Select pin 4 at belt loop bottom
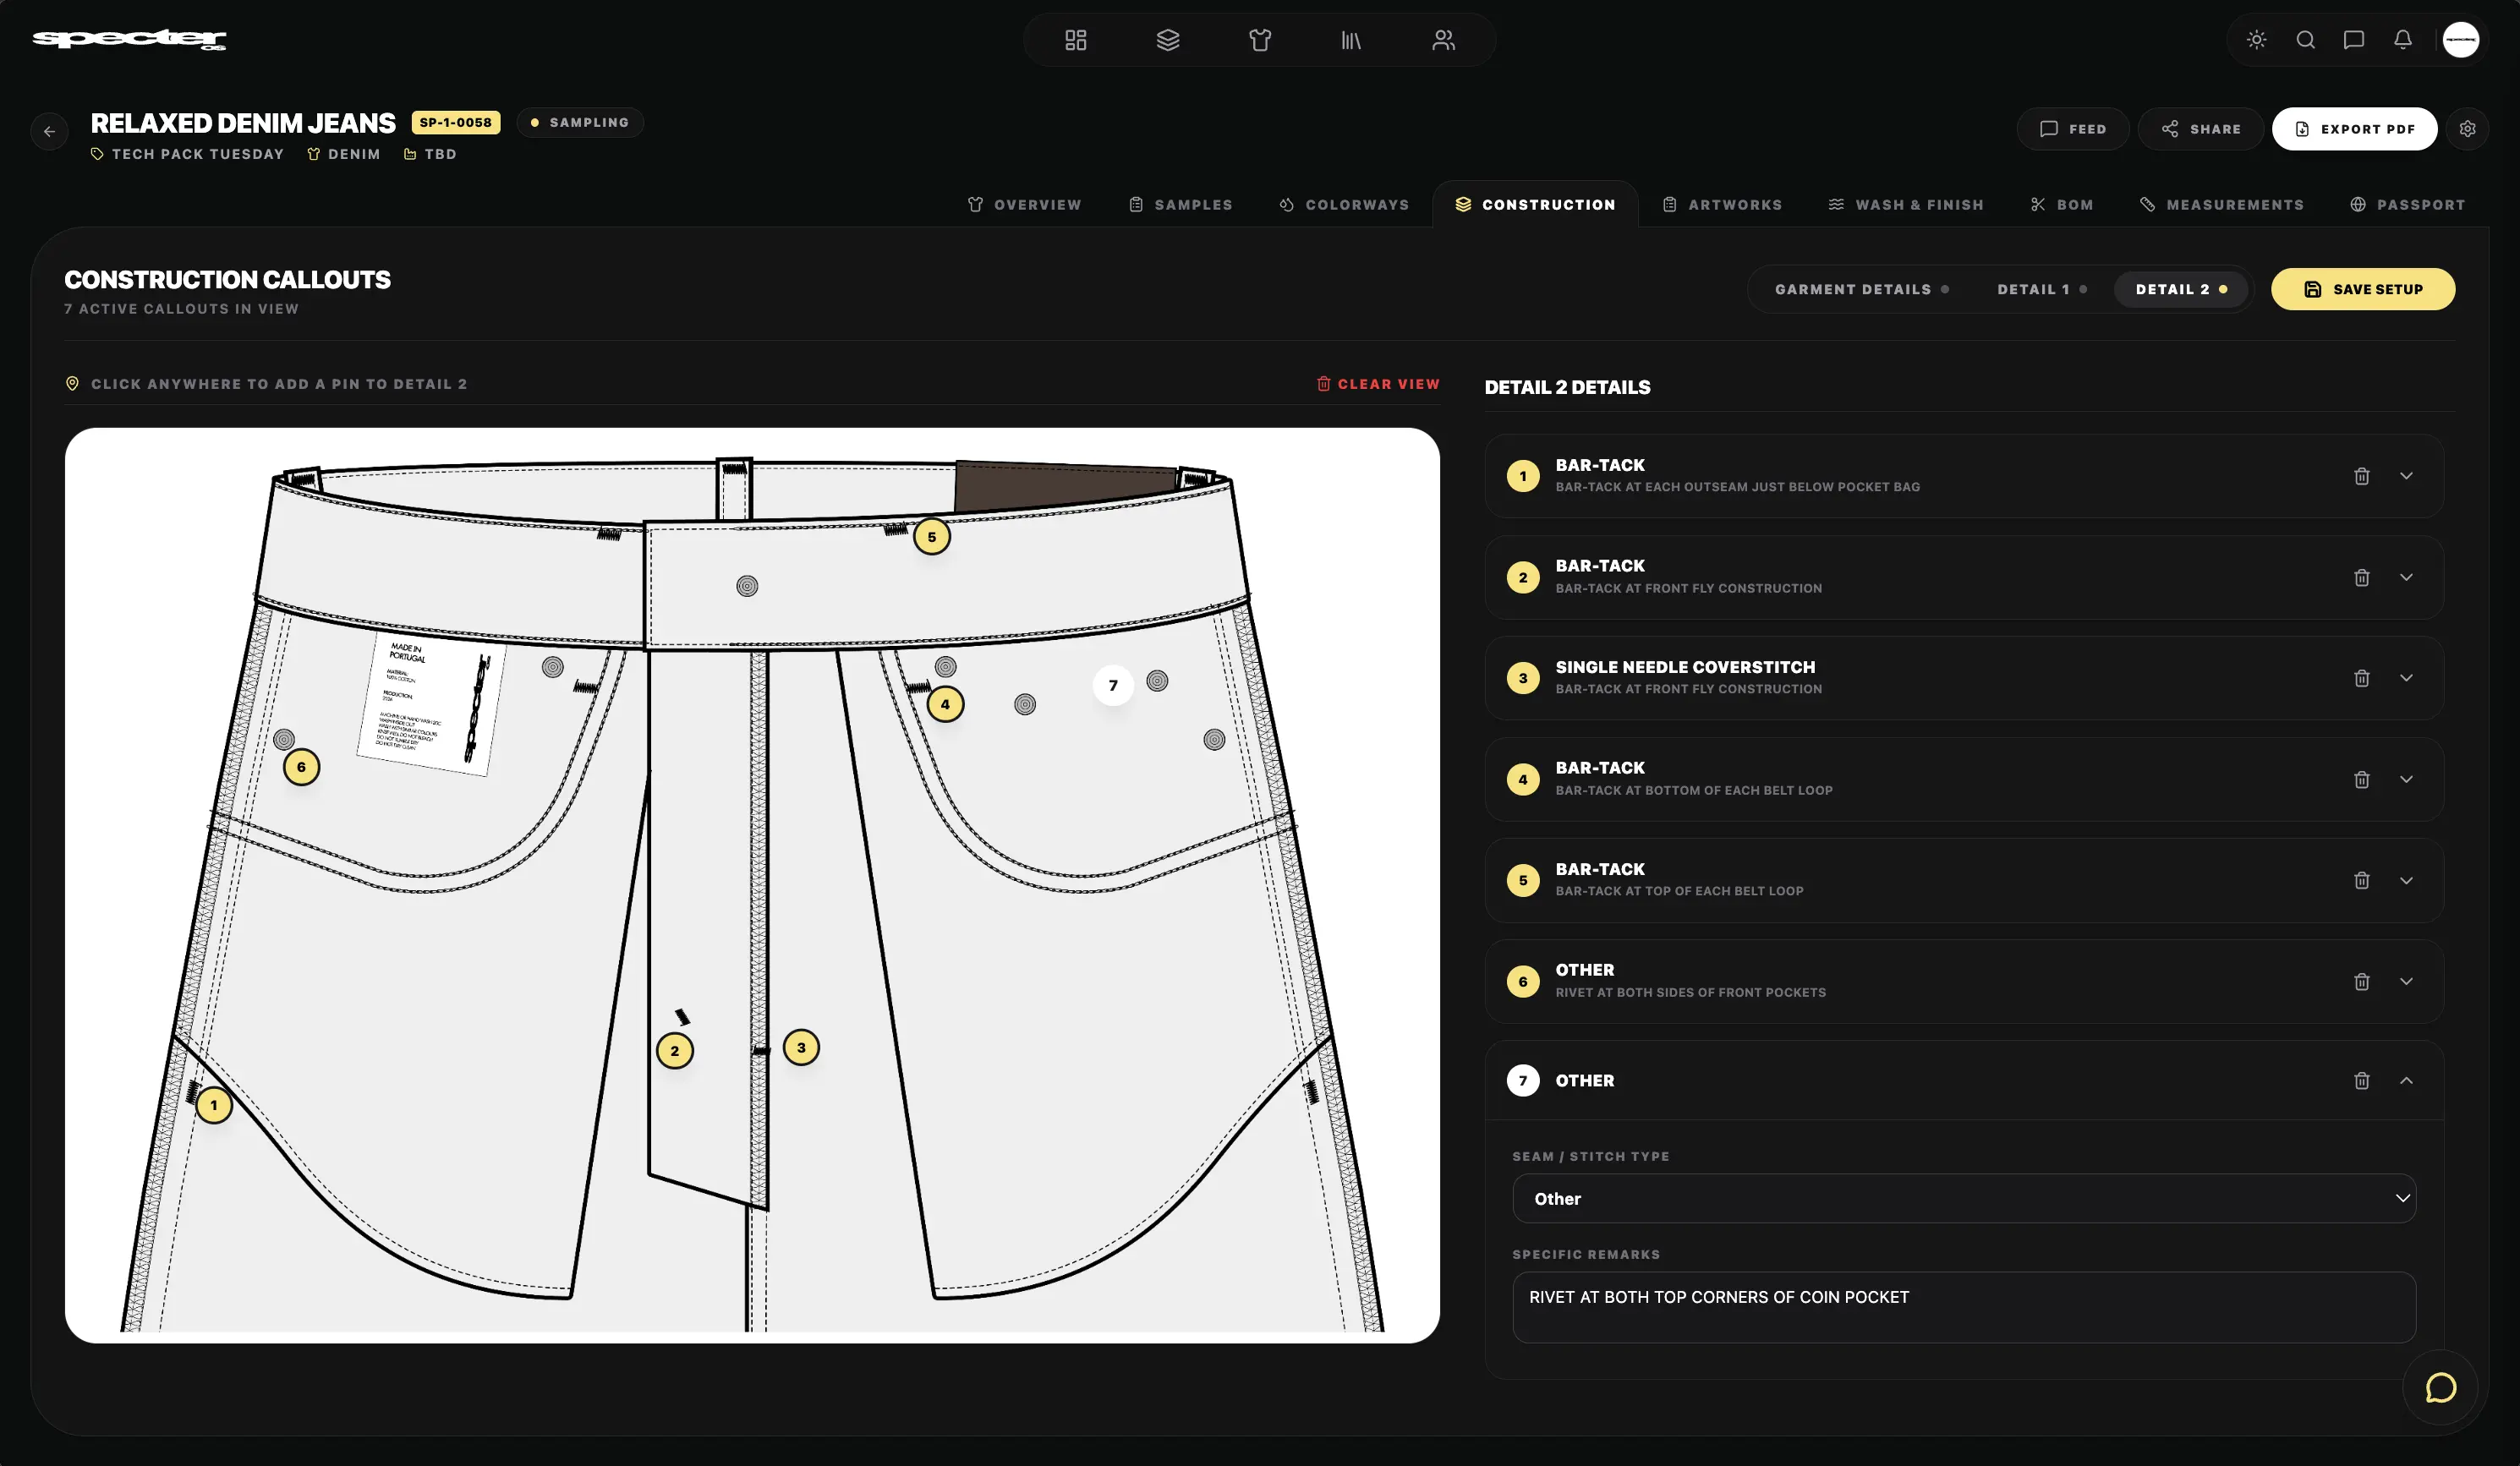The height and width of the screenshot is (1466, 2520). tap(945, 704)
